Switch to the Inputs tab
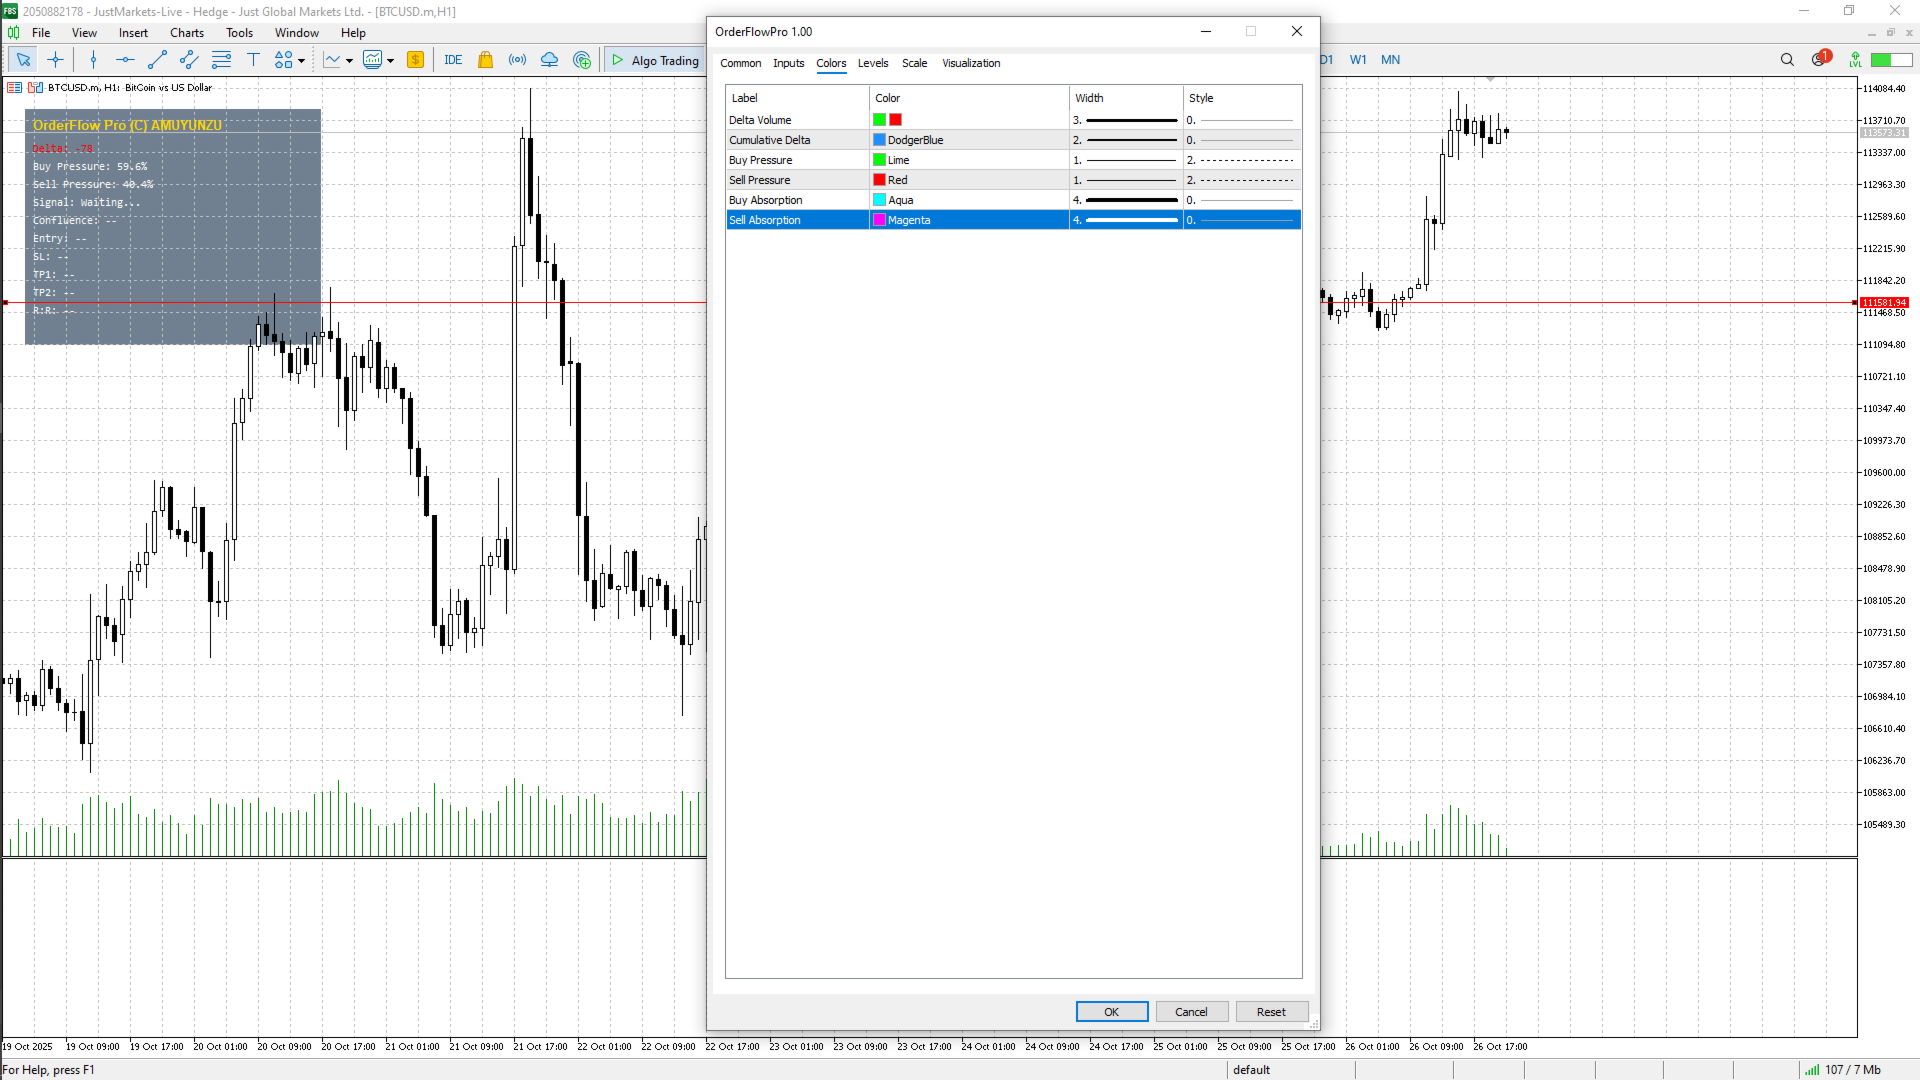The width and height of the screenshot is (1920, 1080). click(x=788, y=63)
